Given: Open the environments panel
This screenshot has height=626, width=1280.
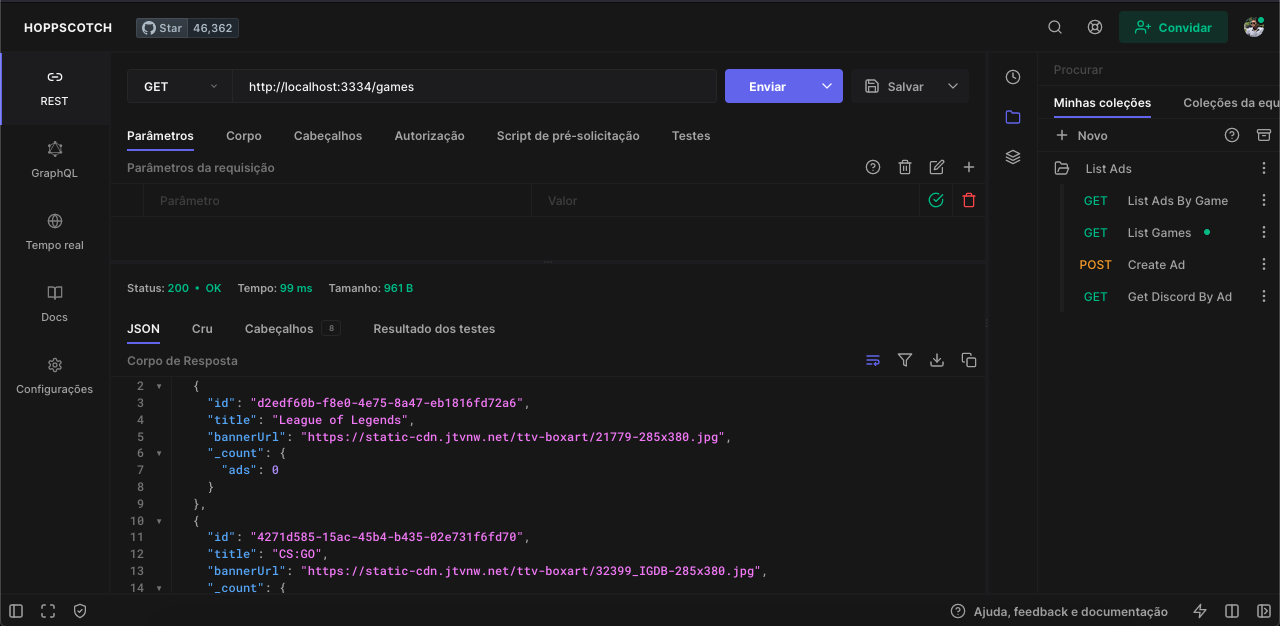Looking at the screenshot, I should [1012, 156].
